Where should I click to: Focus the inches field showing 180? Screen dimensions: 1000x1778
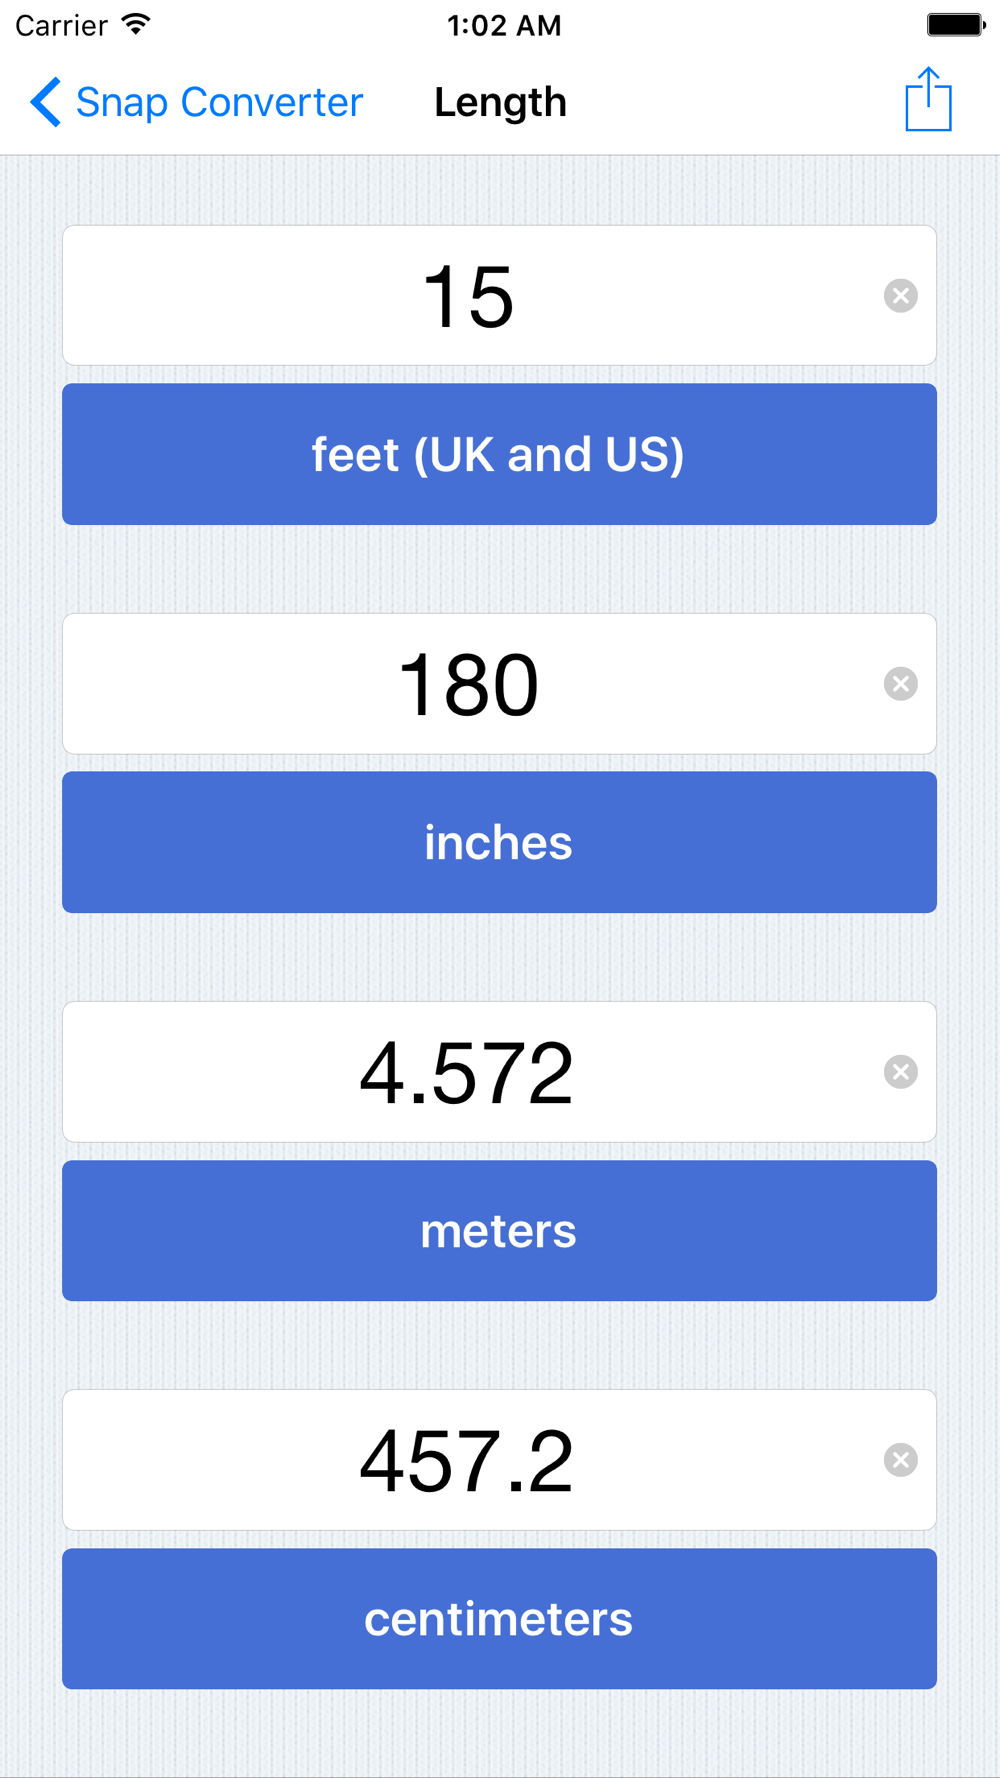click(468, 684)
